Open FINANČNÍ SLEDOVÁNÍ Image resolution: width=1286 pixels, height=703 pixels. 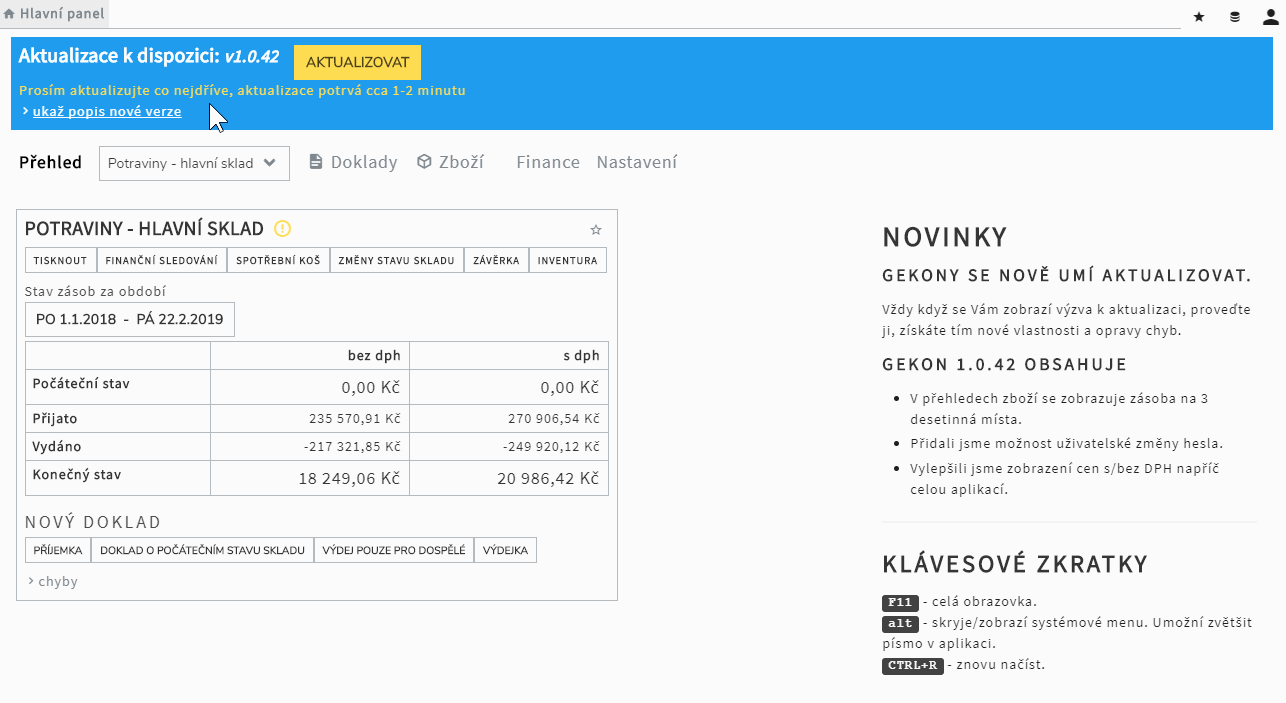coord(161,260)
